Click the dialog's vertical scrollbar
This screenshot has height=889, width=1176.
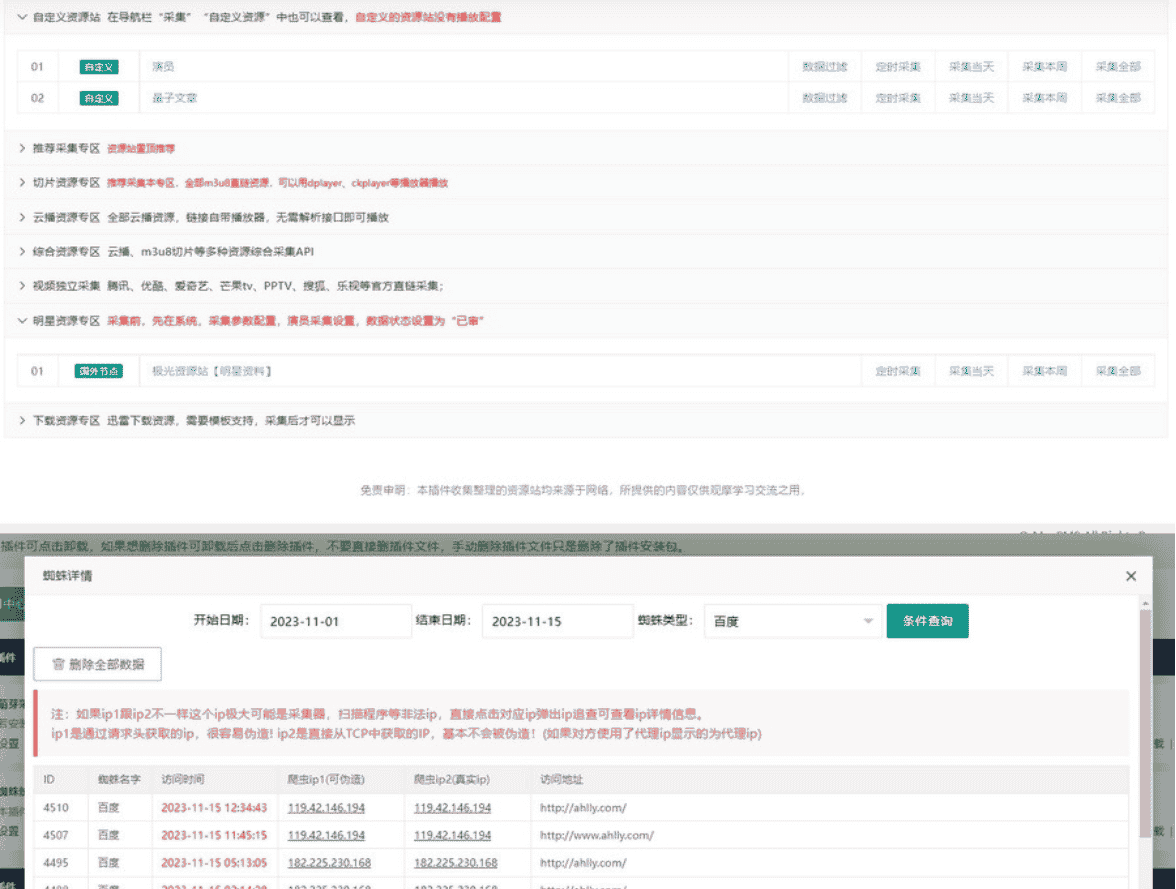1145,720
